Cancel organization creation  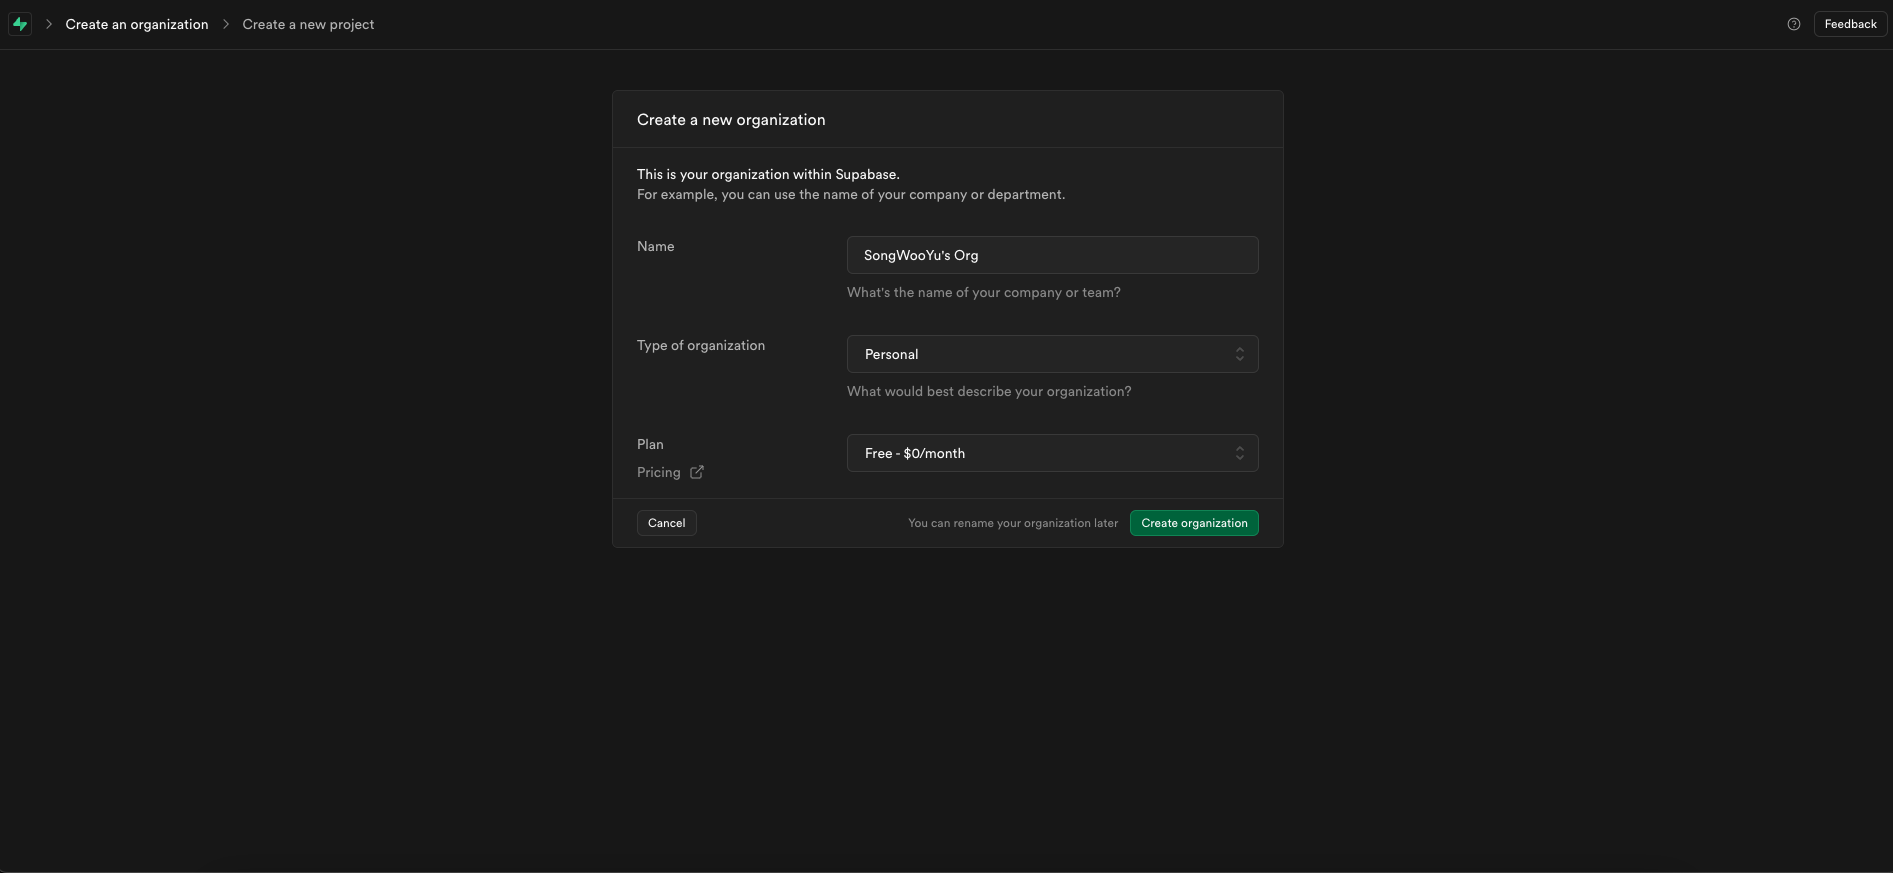(x=666, y=523)
